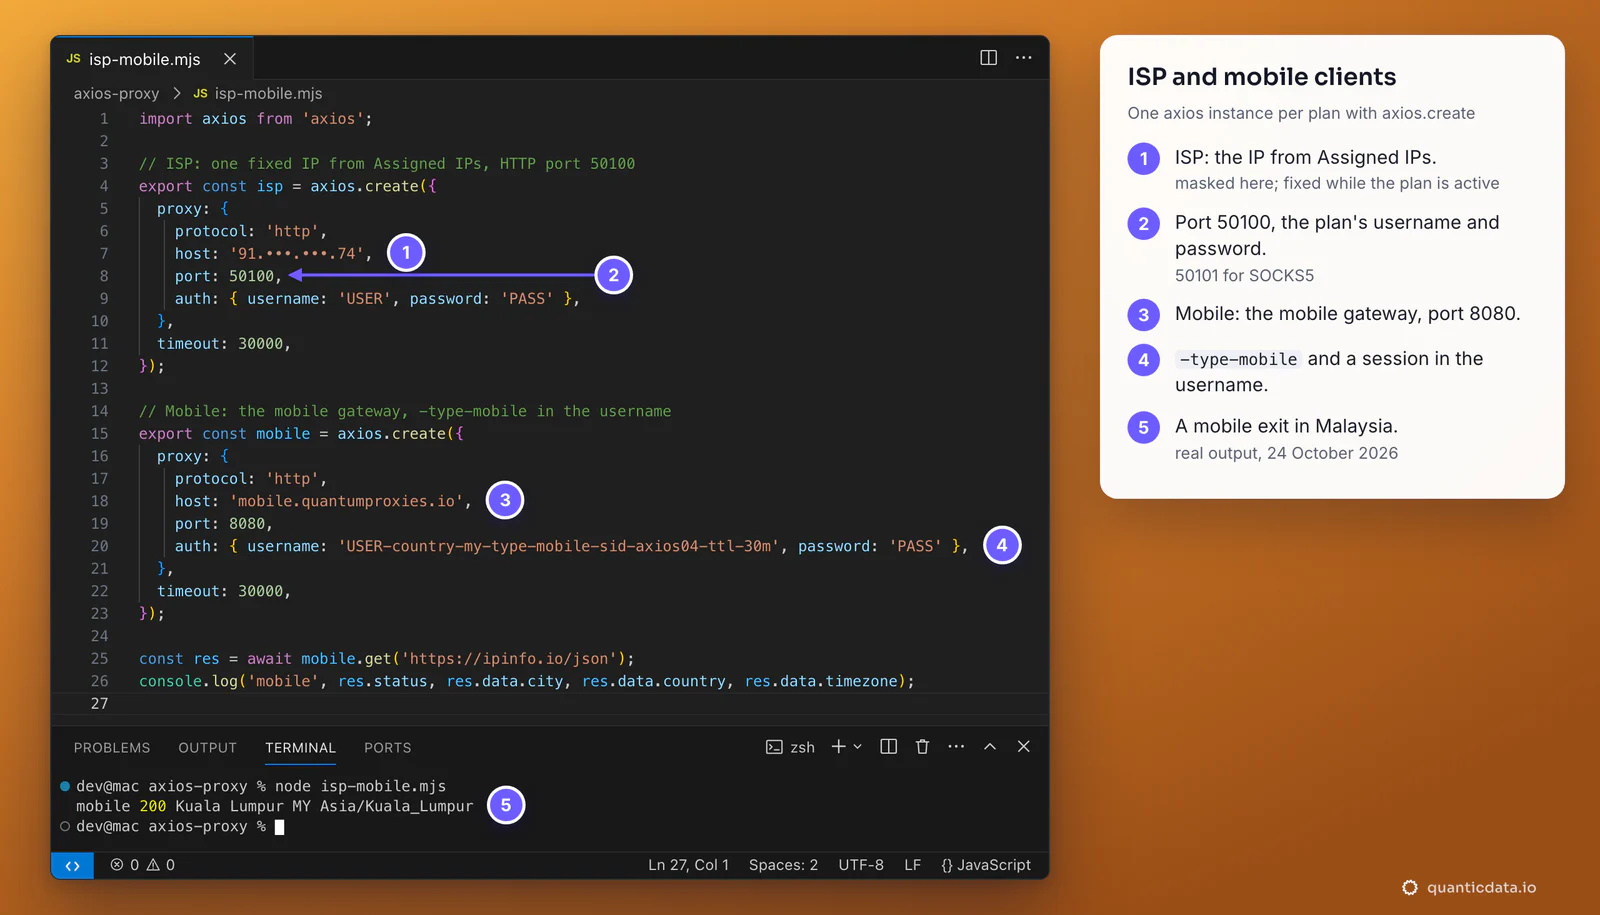Create a new terminal with plus icon
1600x915 pixels.
838,747
